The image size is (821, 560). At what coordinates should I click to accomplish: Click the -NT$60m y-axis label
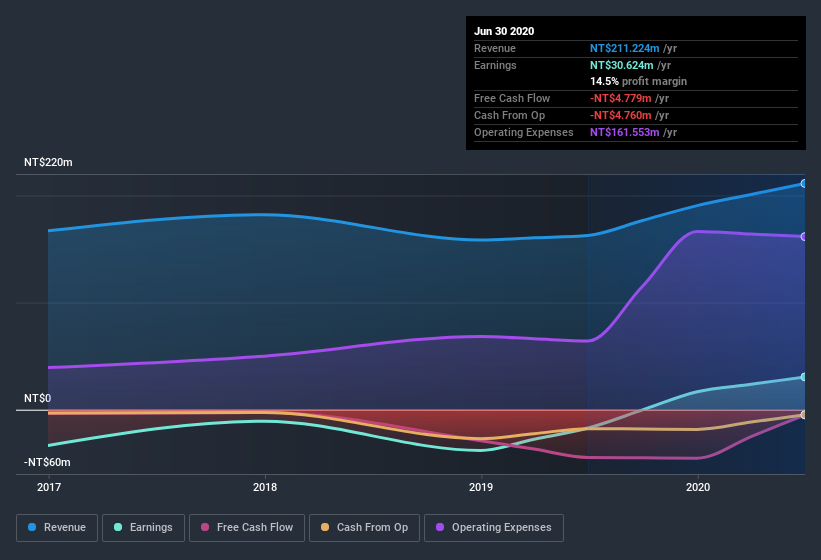(x=47, y=462)
